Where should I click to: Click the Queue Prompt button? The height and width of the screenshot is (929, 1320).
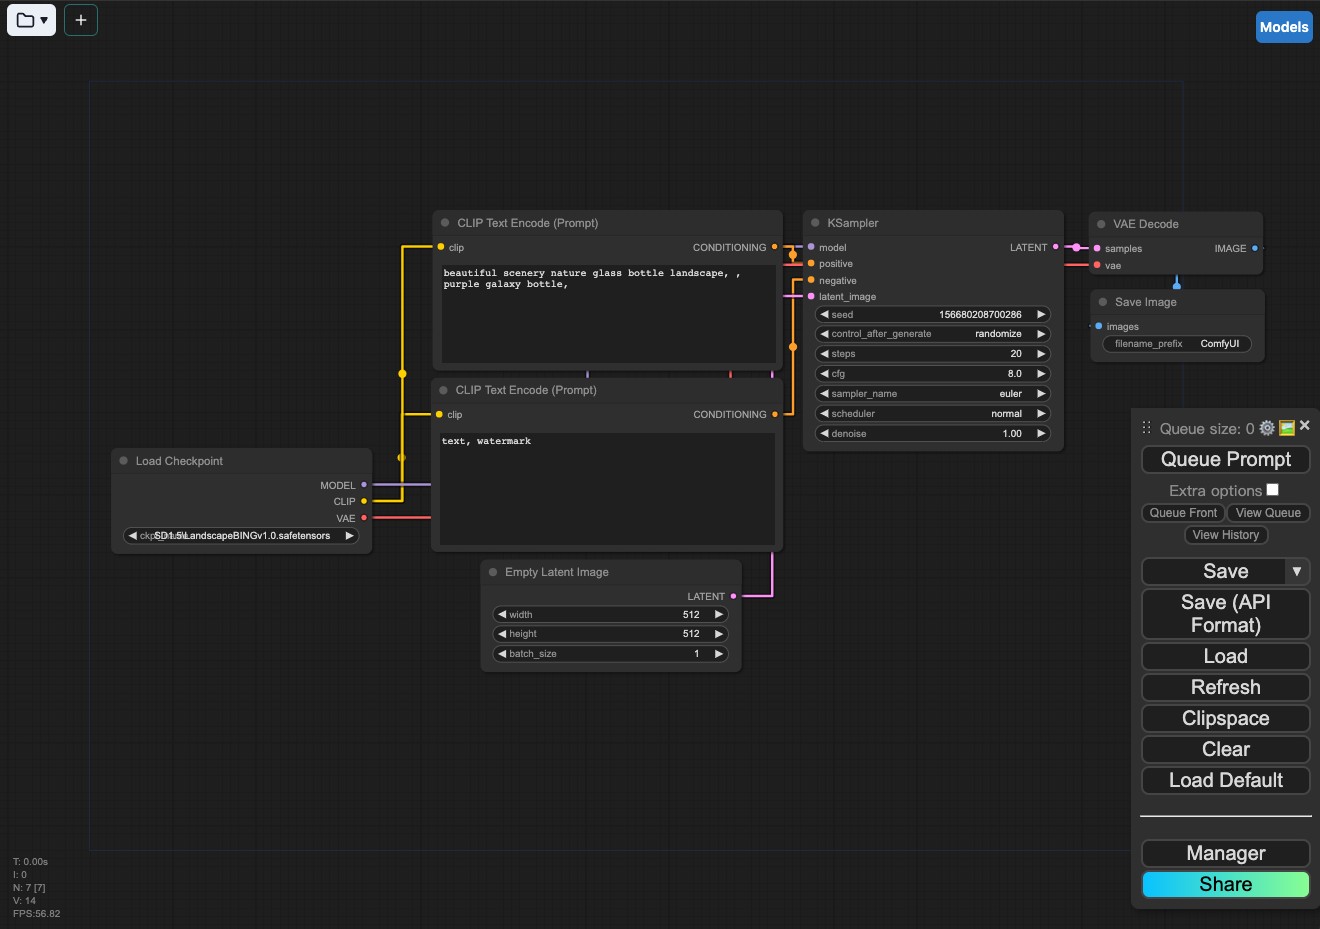(1225, 459)
